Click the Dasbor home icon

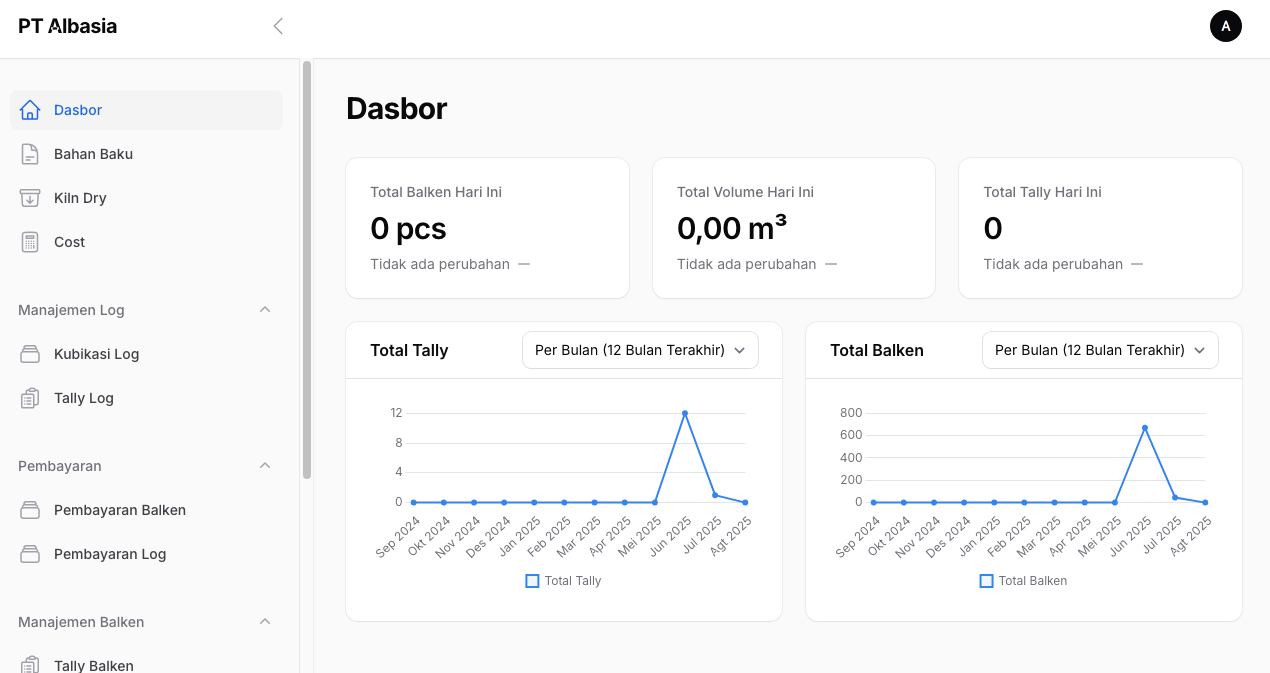click(30, 110)
